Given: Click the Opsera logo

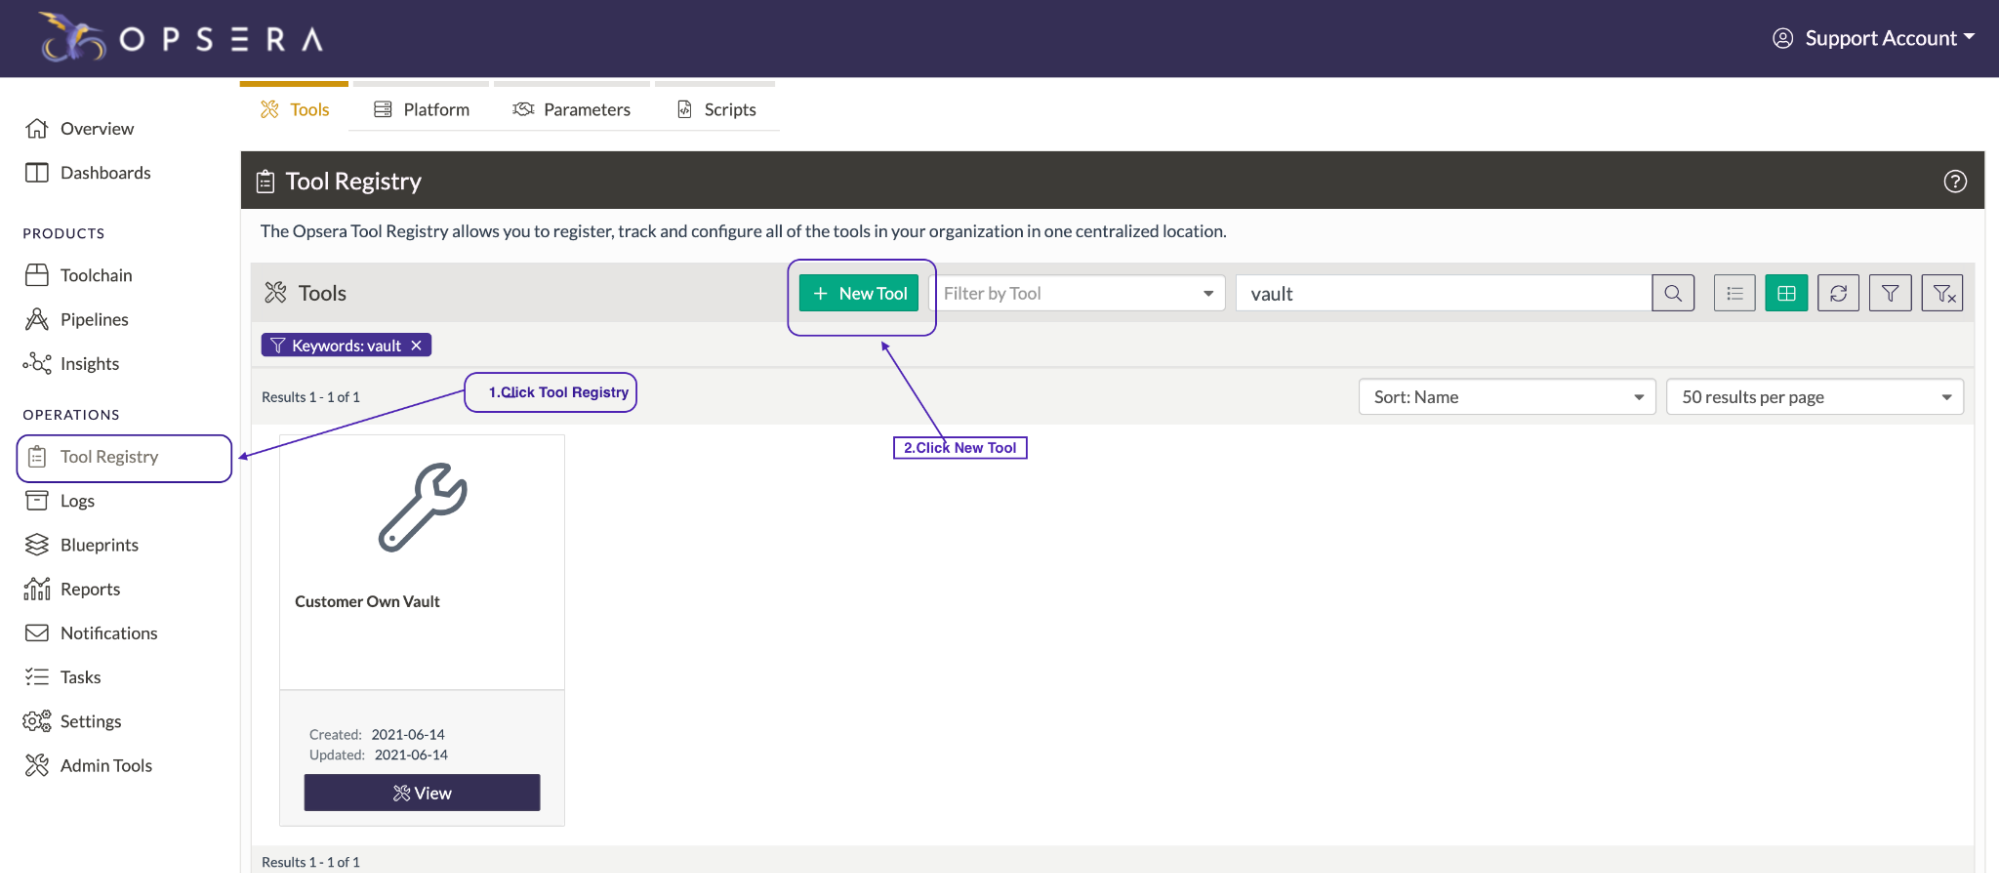Looking at the screenshot, I should 182,38.
